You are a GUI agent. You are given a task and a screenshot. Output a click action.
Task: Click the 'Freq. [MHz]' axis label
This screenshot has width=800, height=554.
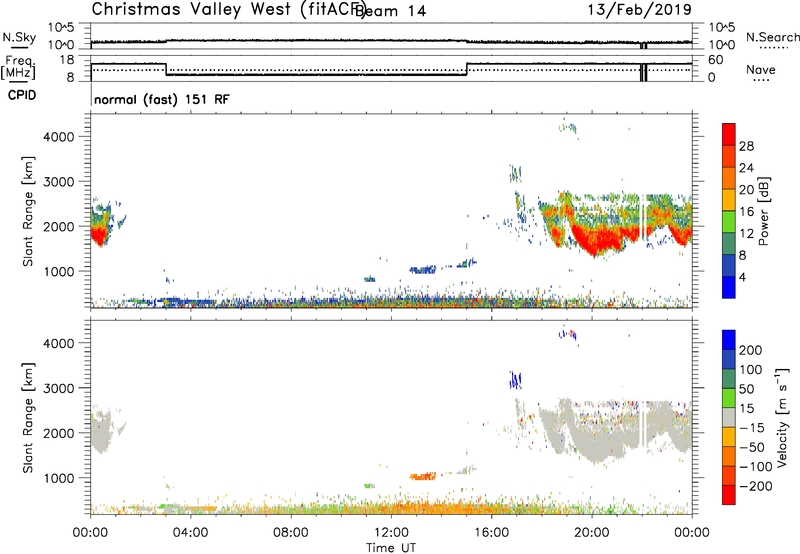click(x=18, y=67)
